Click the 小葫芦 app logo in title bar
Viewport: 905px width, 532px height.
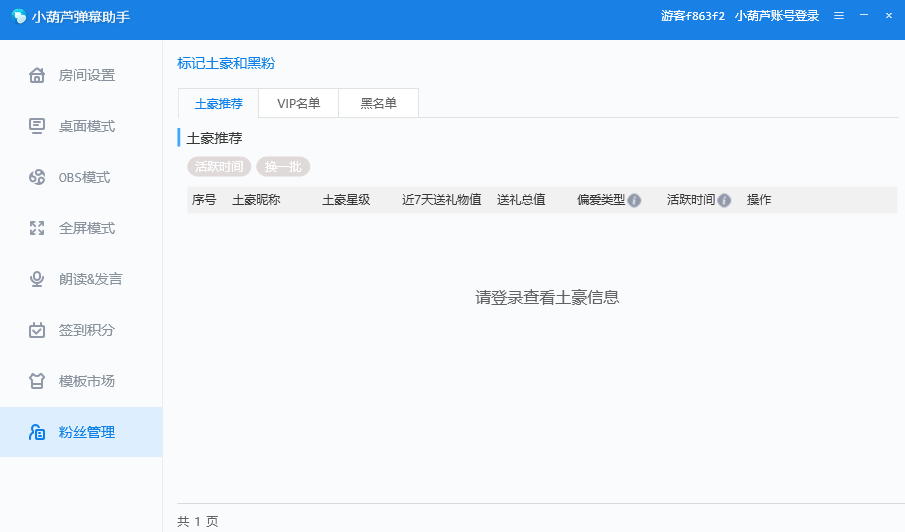(x=18, y=16)
